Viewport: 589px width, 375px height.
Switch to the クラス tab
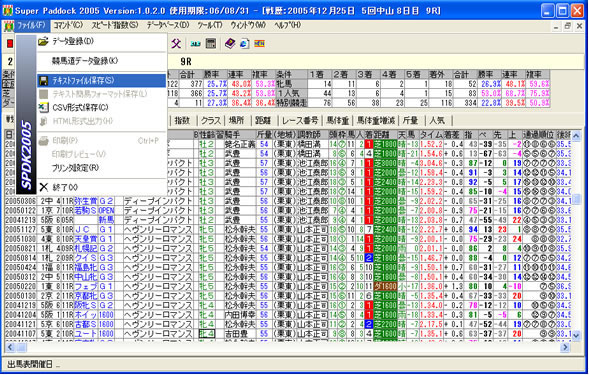[211, 120]
